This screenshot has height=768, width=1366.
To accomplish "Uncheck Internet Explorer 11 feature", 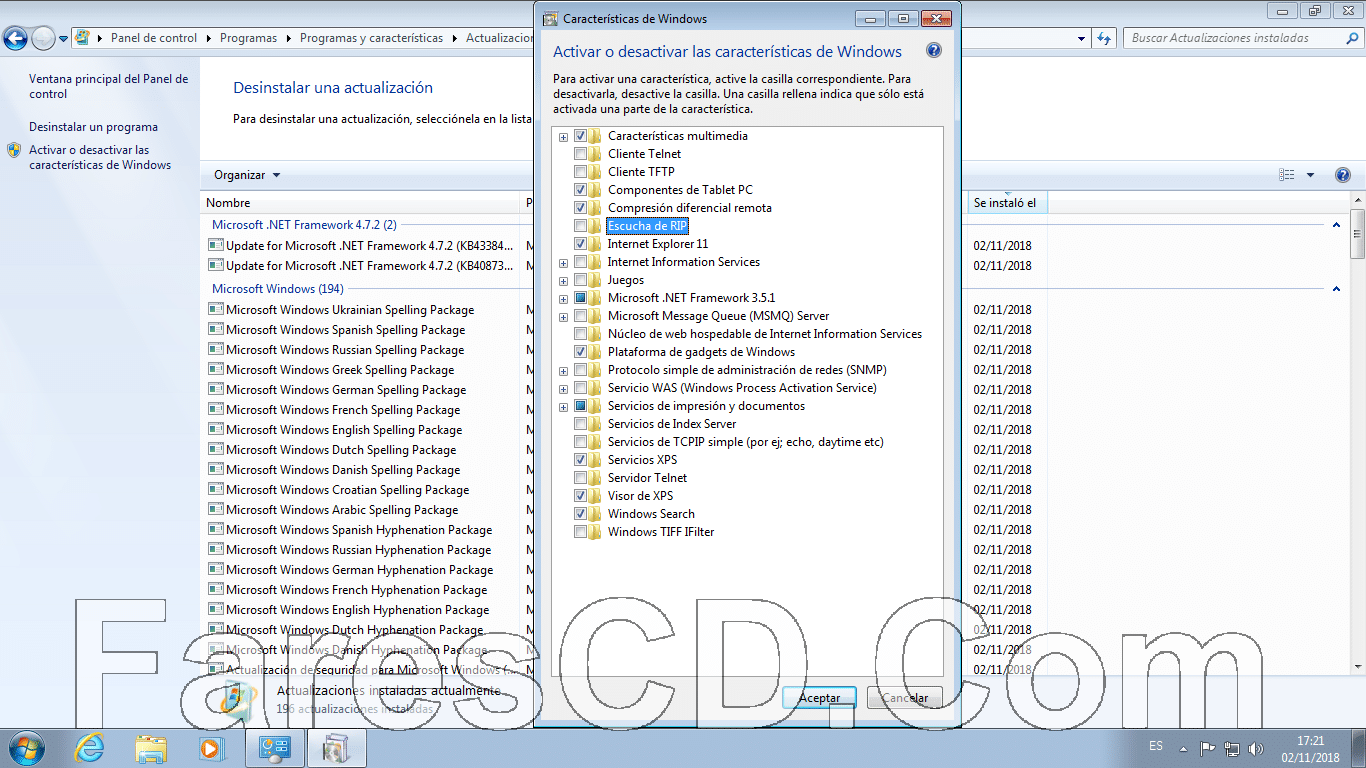I will click(580, 244).
